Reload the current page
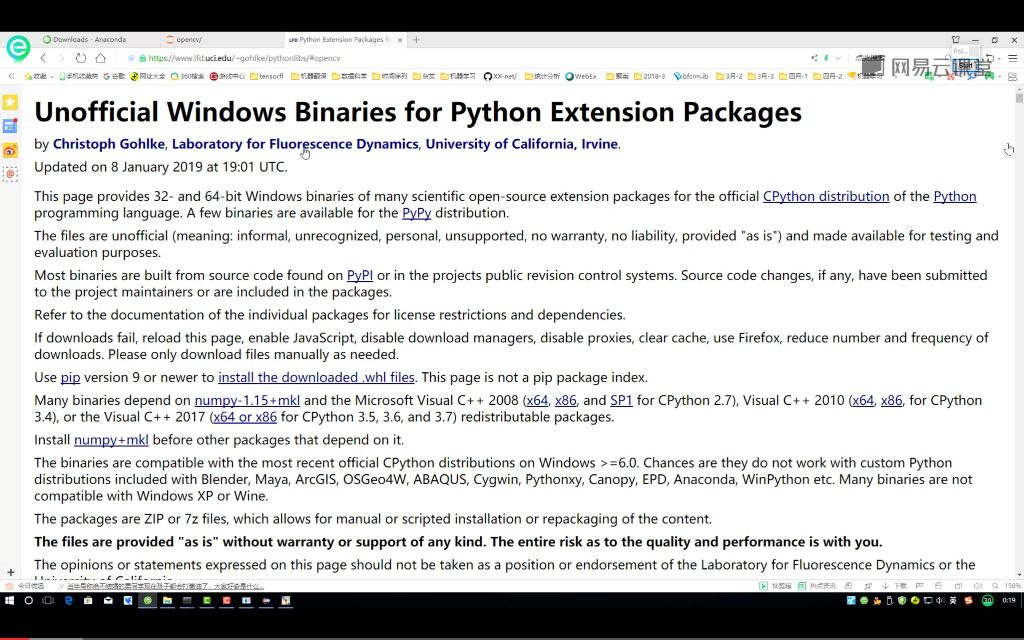 [80, 58]
